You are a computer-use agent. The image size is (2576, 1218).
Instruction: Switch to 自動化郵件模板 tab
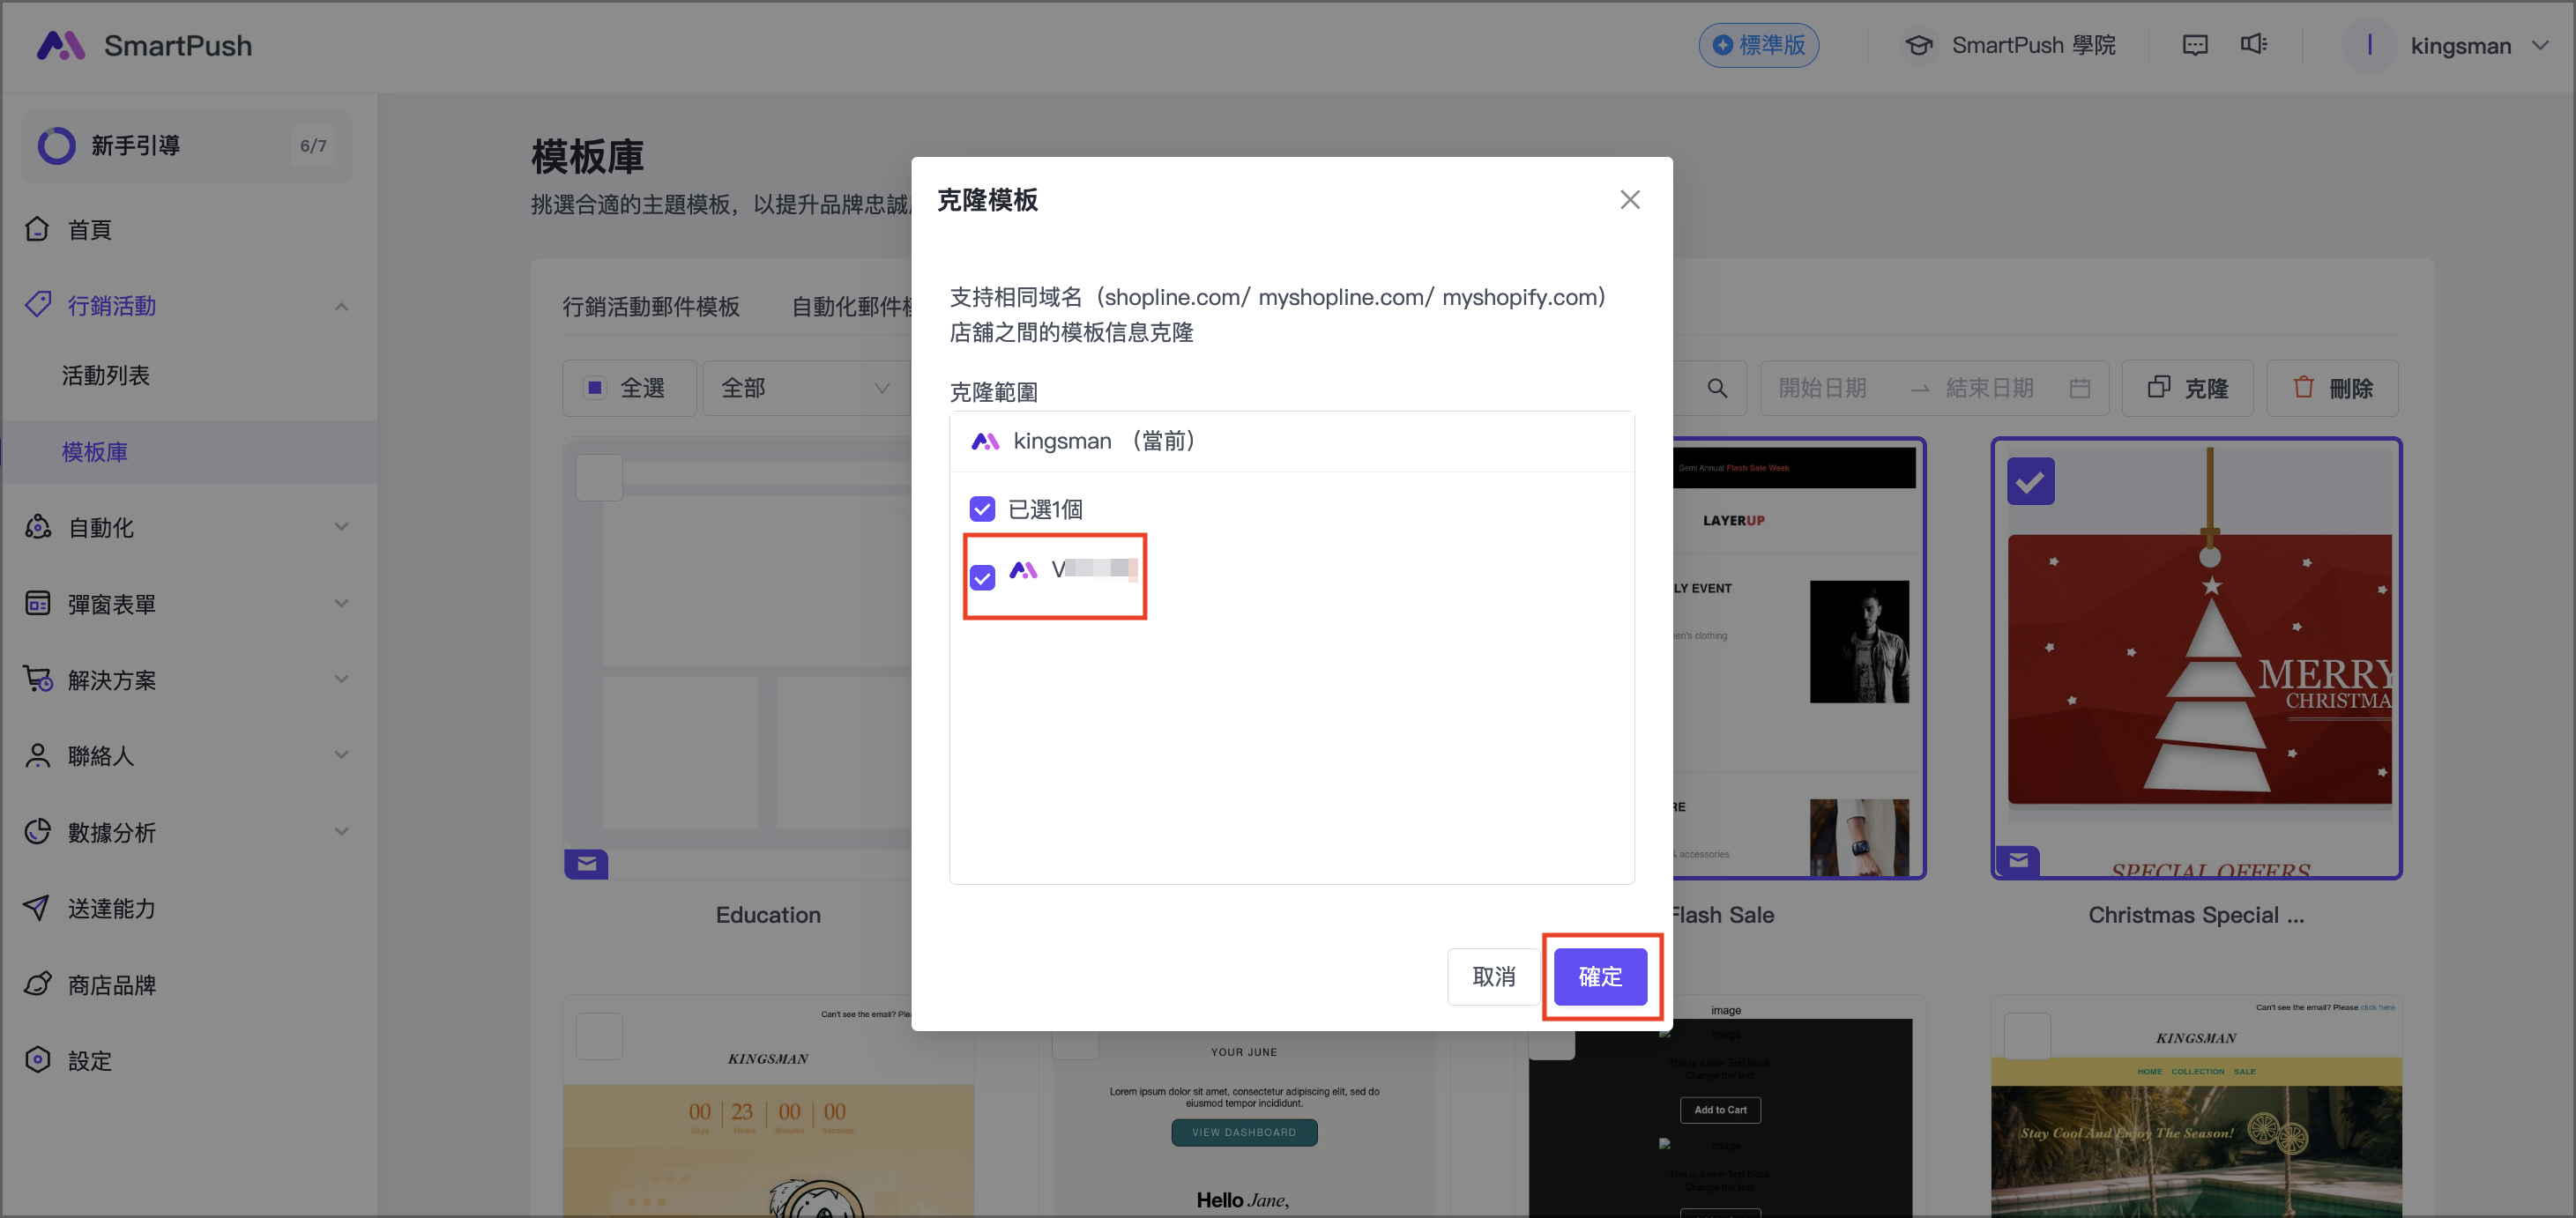click(852, 306)
